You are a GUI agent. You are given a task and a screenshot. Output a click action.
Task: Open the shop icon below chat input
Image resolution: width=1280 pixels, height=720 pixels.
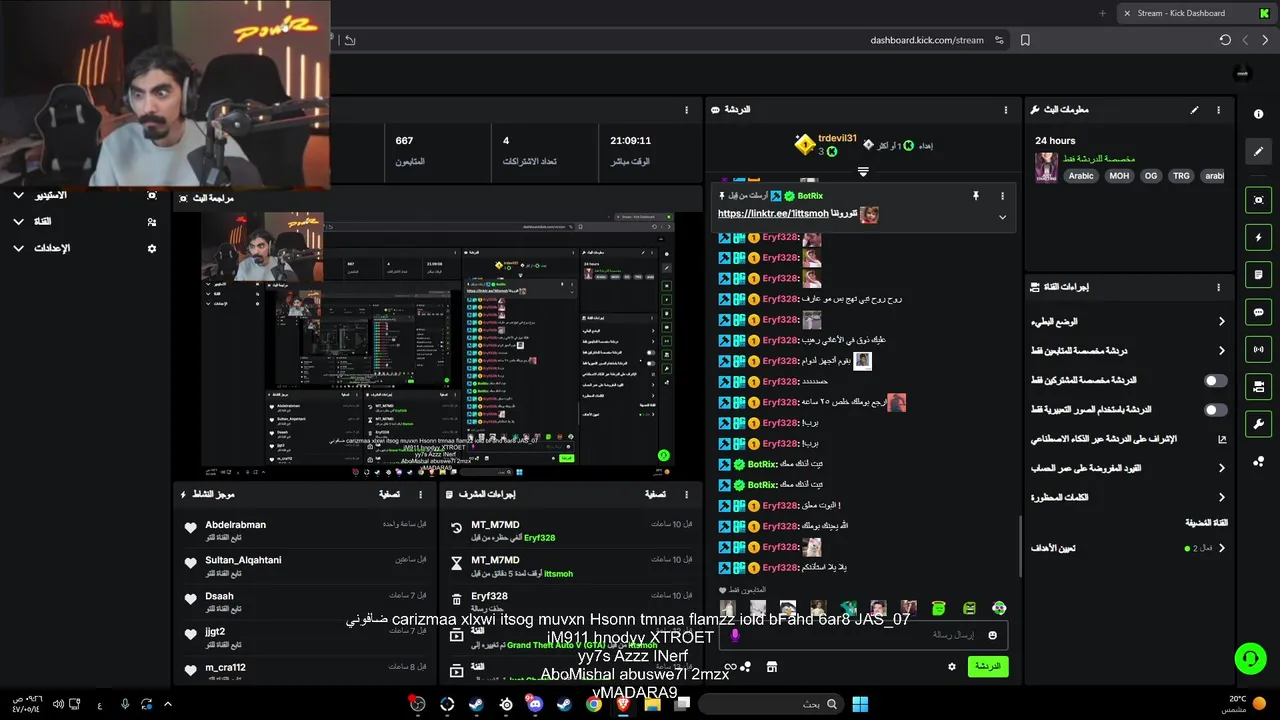772,666
